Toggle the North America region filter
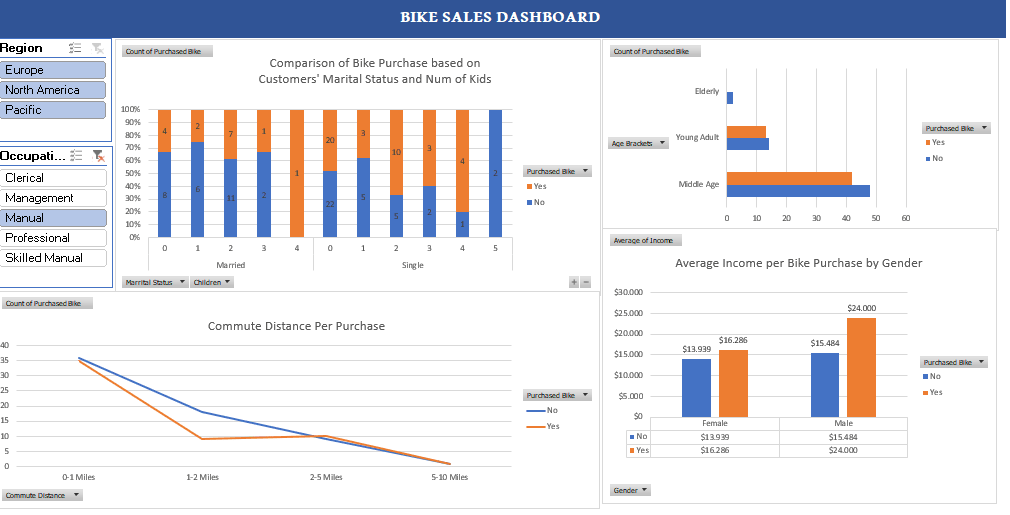Screen dimensions: 1010x515 click(54, 90)
